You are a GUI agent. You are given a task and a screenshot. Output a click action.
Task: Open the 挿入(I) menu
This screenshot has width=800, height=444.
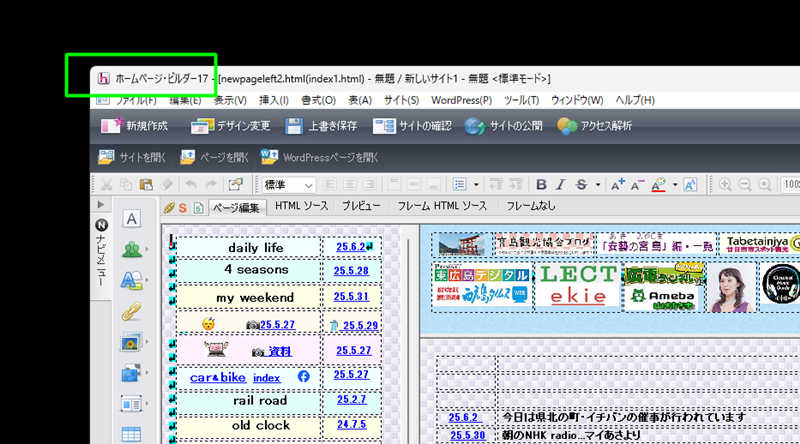click(x=273, y=100)
